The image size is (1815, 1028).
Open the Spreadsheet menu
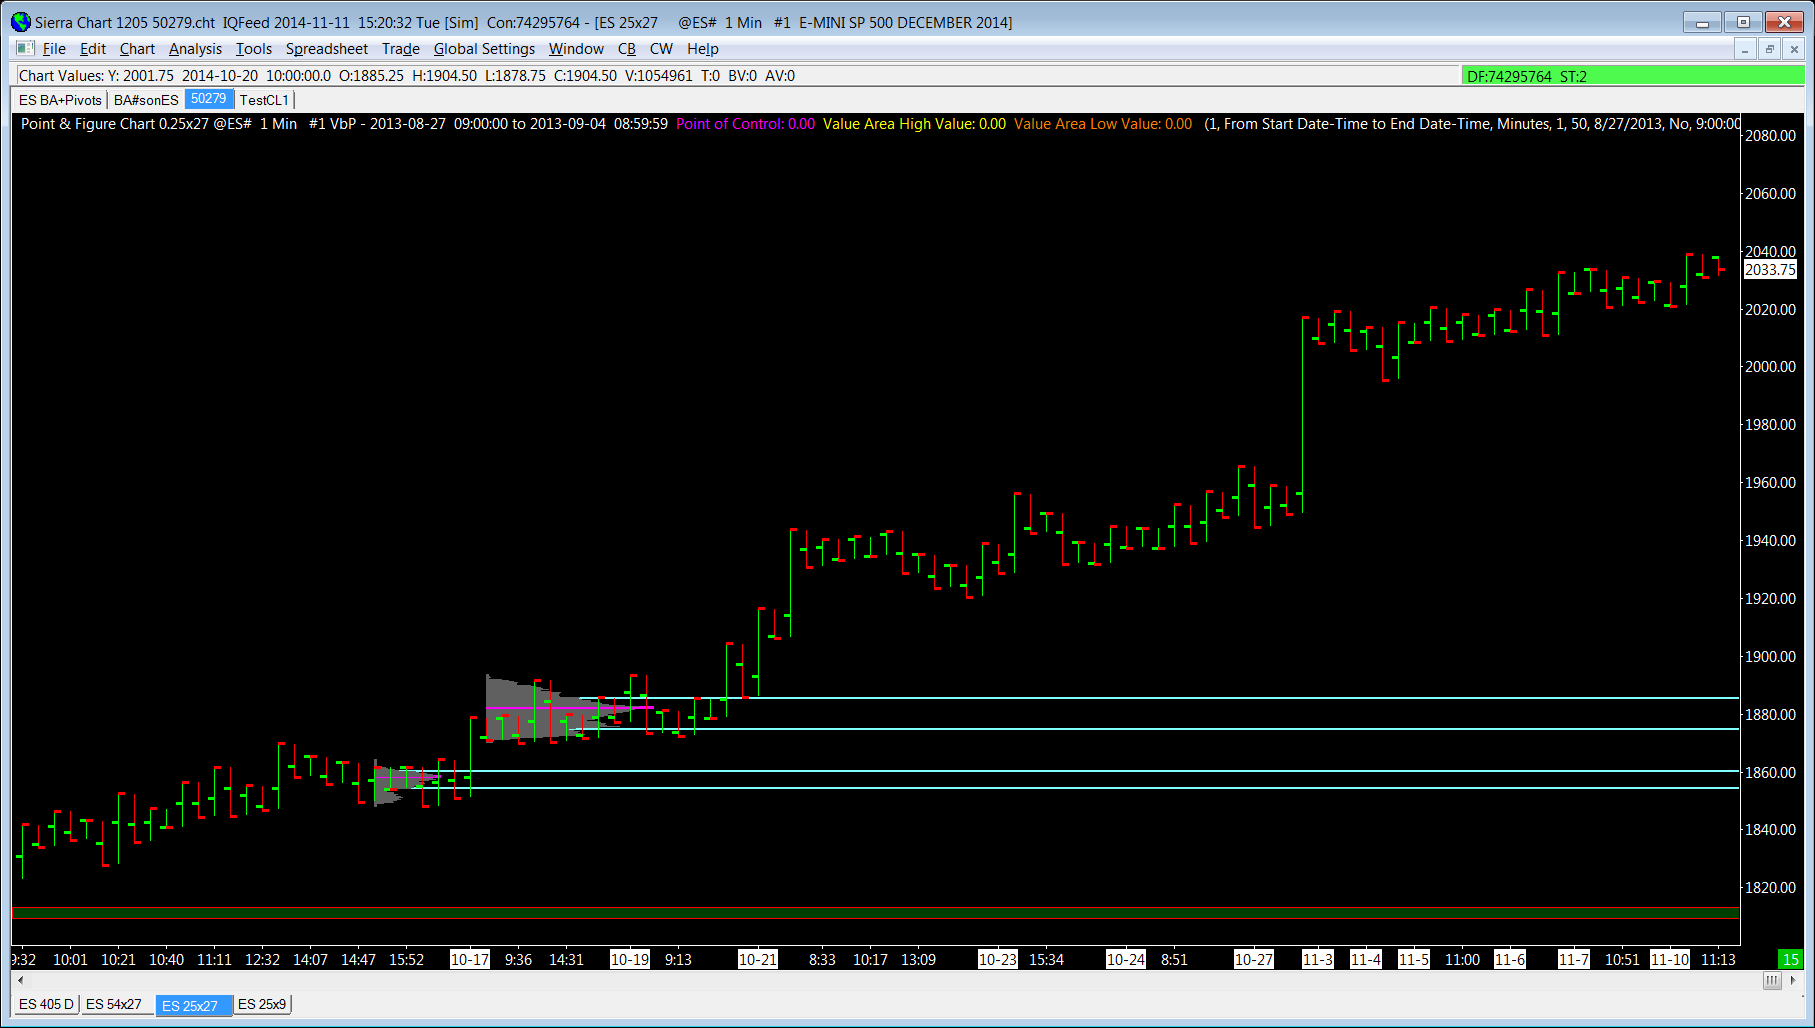coord(327,49)
